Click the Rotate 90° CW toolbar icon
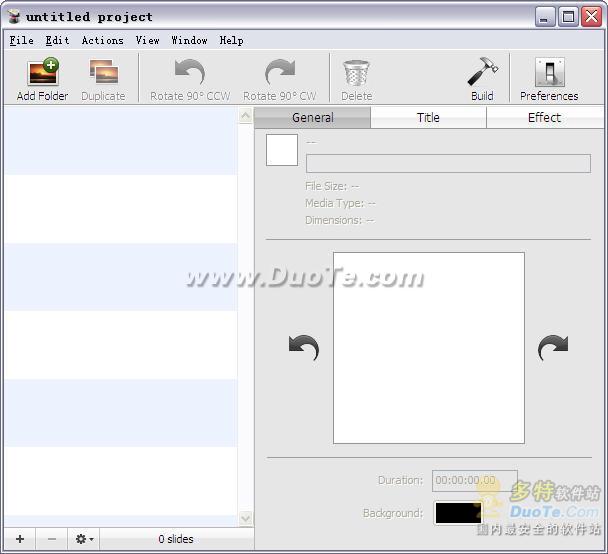 (x=280, y=72)
